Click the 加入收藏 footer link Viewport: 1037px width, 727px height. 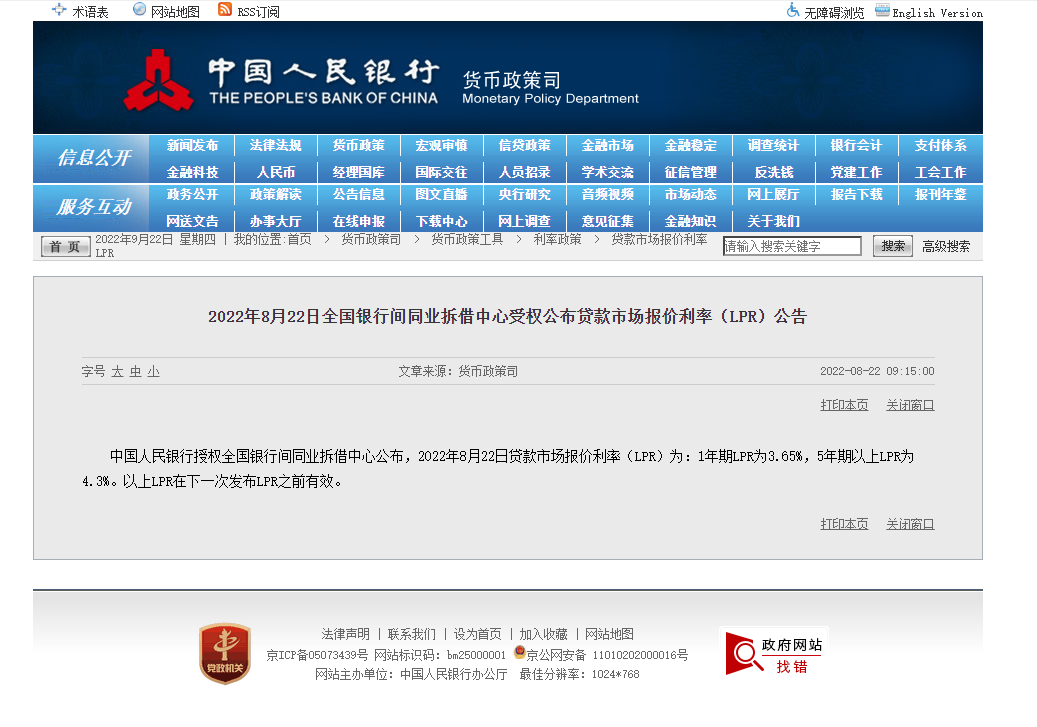(543, 634)
